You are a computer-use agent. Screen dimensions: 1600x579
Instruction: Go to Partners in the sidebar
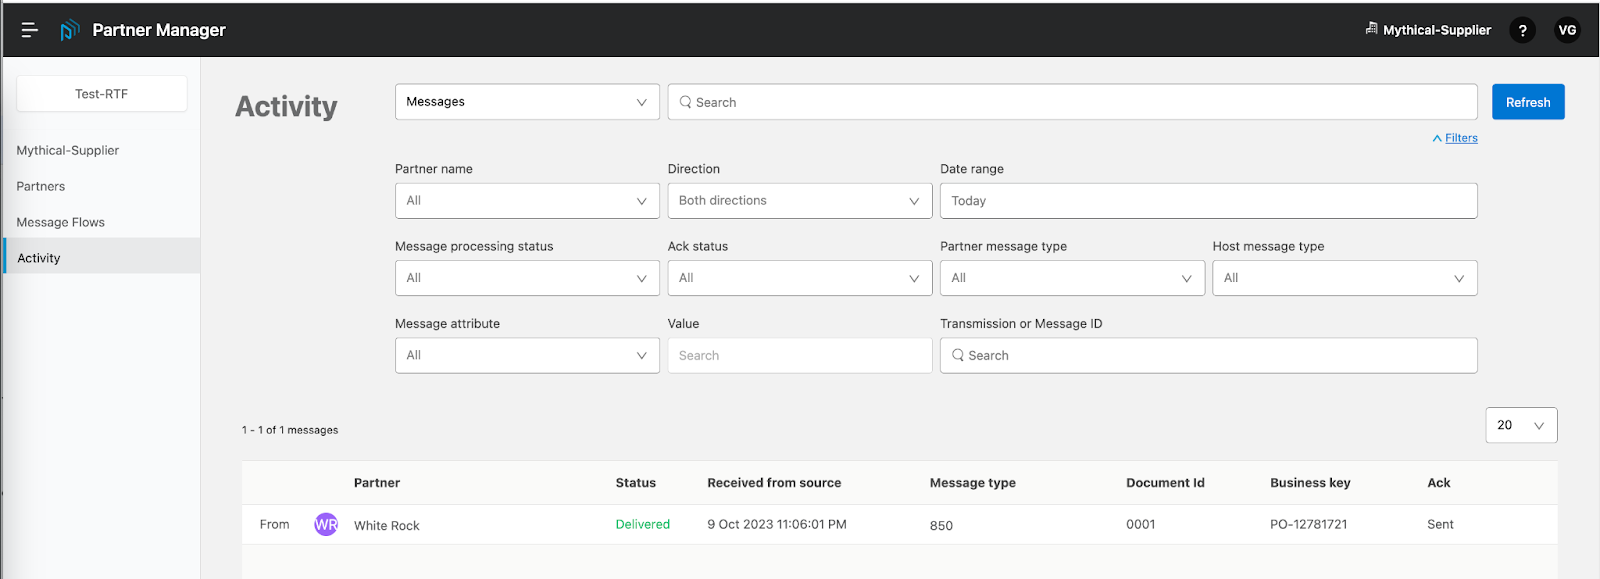tap(41, 186)
